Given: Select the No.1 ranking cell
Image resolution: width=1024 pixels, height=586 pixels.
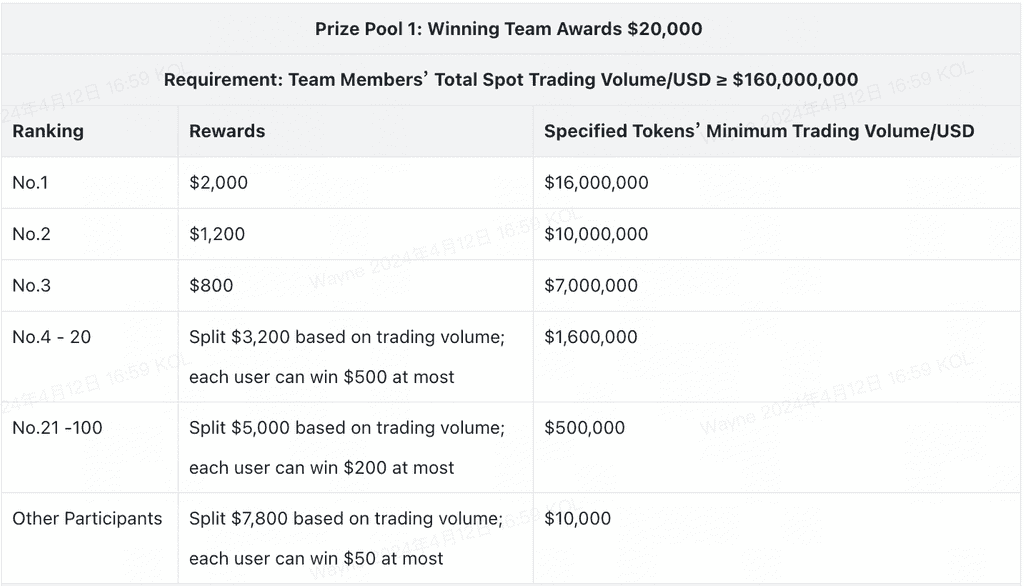Looking at the screenshot, I should (x=31, y=183).
